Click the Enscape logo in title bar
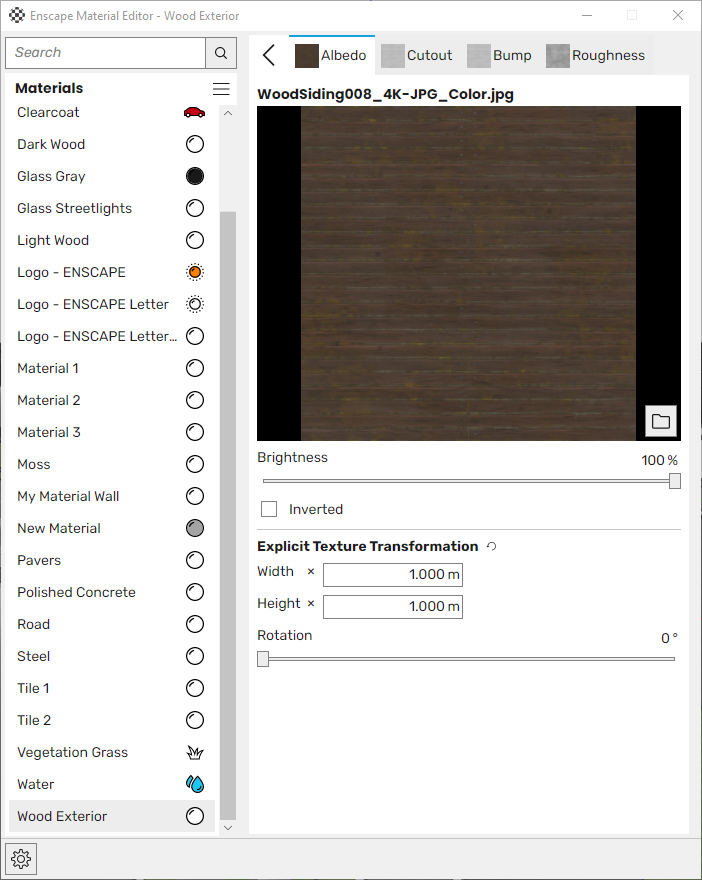 point(17,15)
